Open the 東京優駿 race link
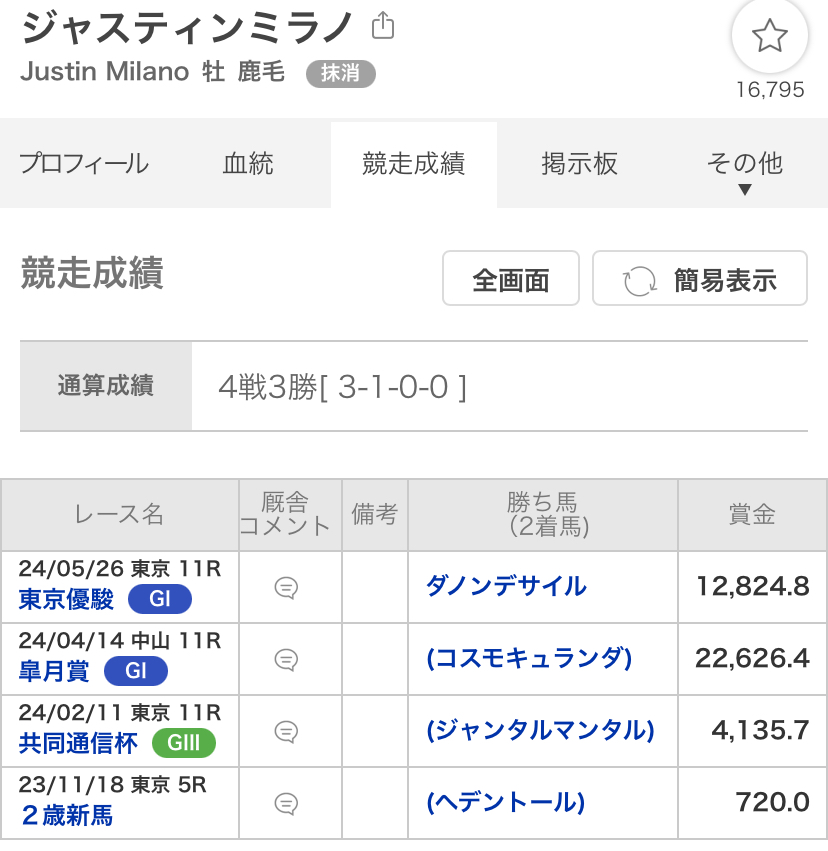The image size is (828, 851). pos(66,599)
